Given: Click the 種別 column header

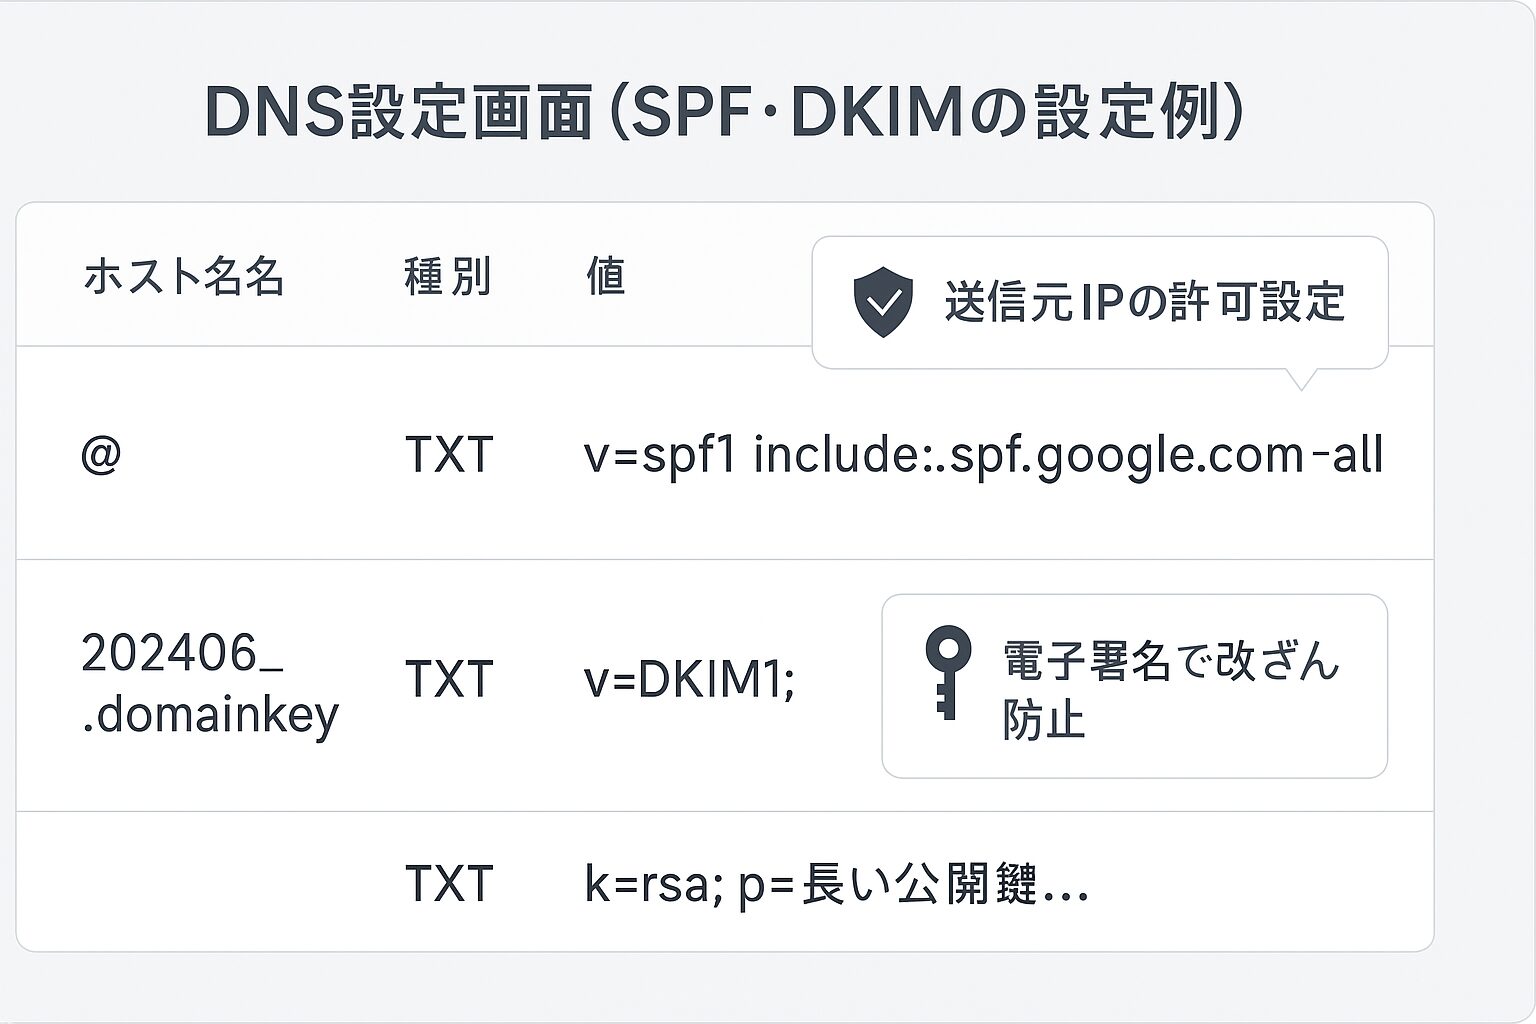Looking at the screenshot, I should (x=448, y=276).
